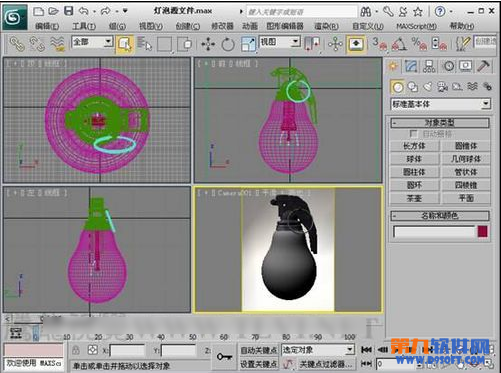The width and height of the screenshot is (501, 373).
Task: Switch to Utilities hammer tab
Action: click(483, 66)
